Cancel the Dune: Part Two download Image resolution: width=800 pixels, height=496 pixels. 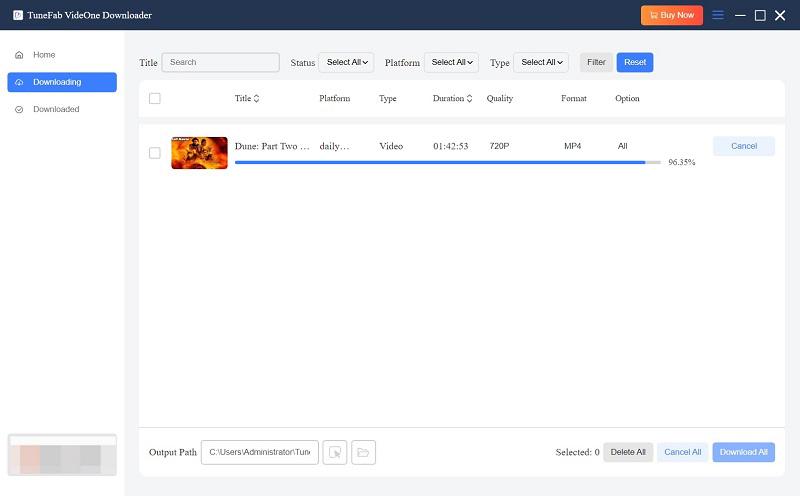pos(744,146)
